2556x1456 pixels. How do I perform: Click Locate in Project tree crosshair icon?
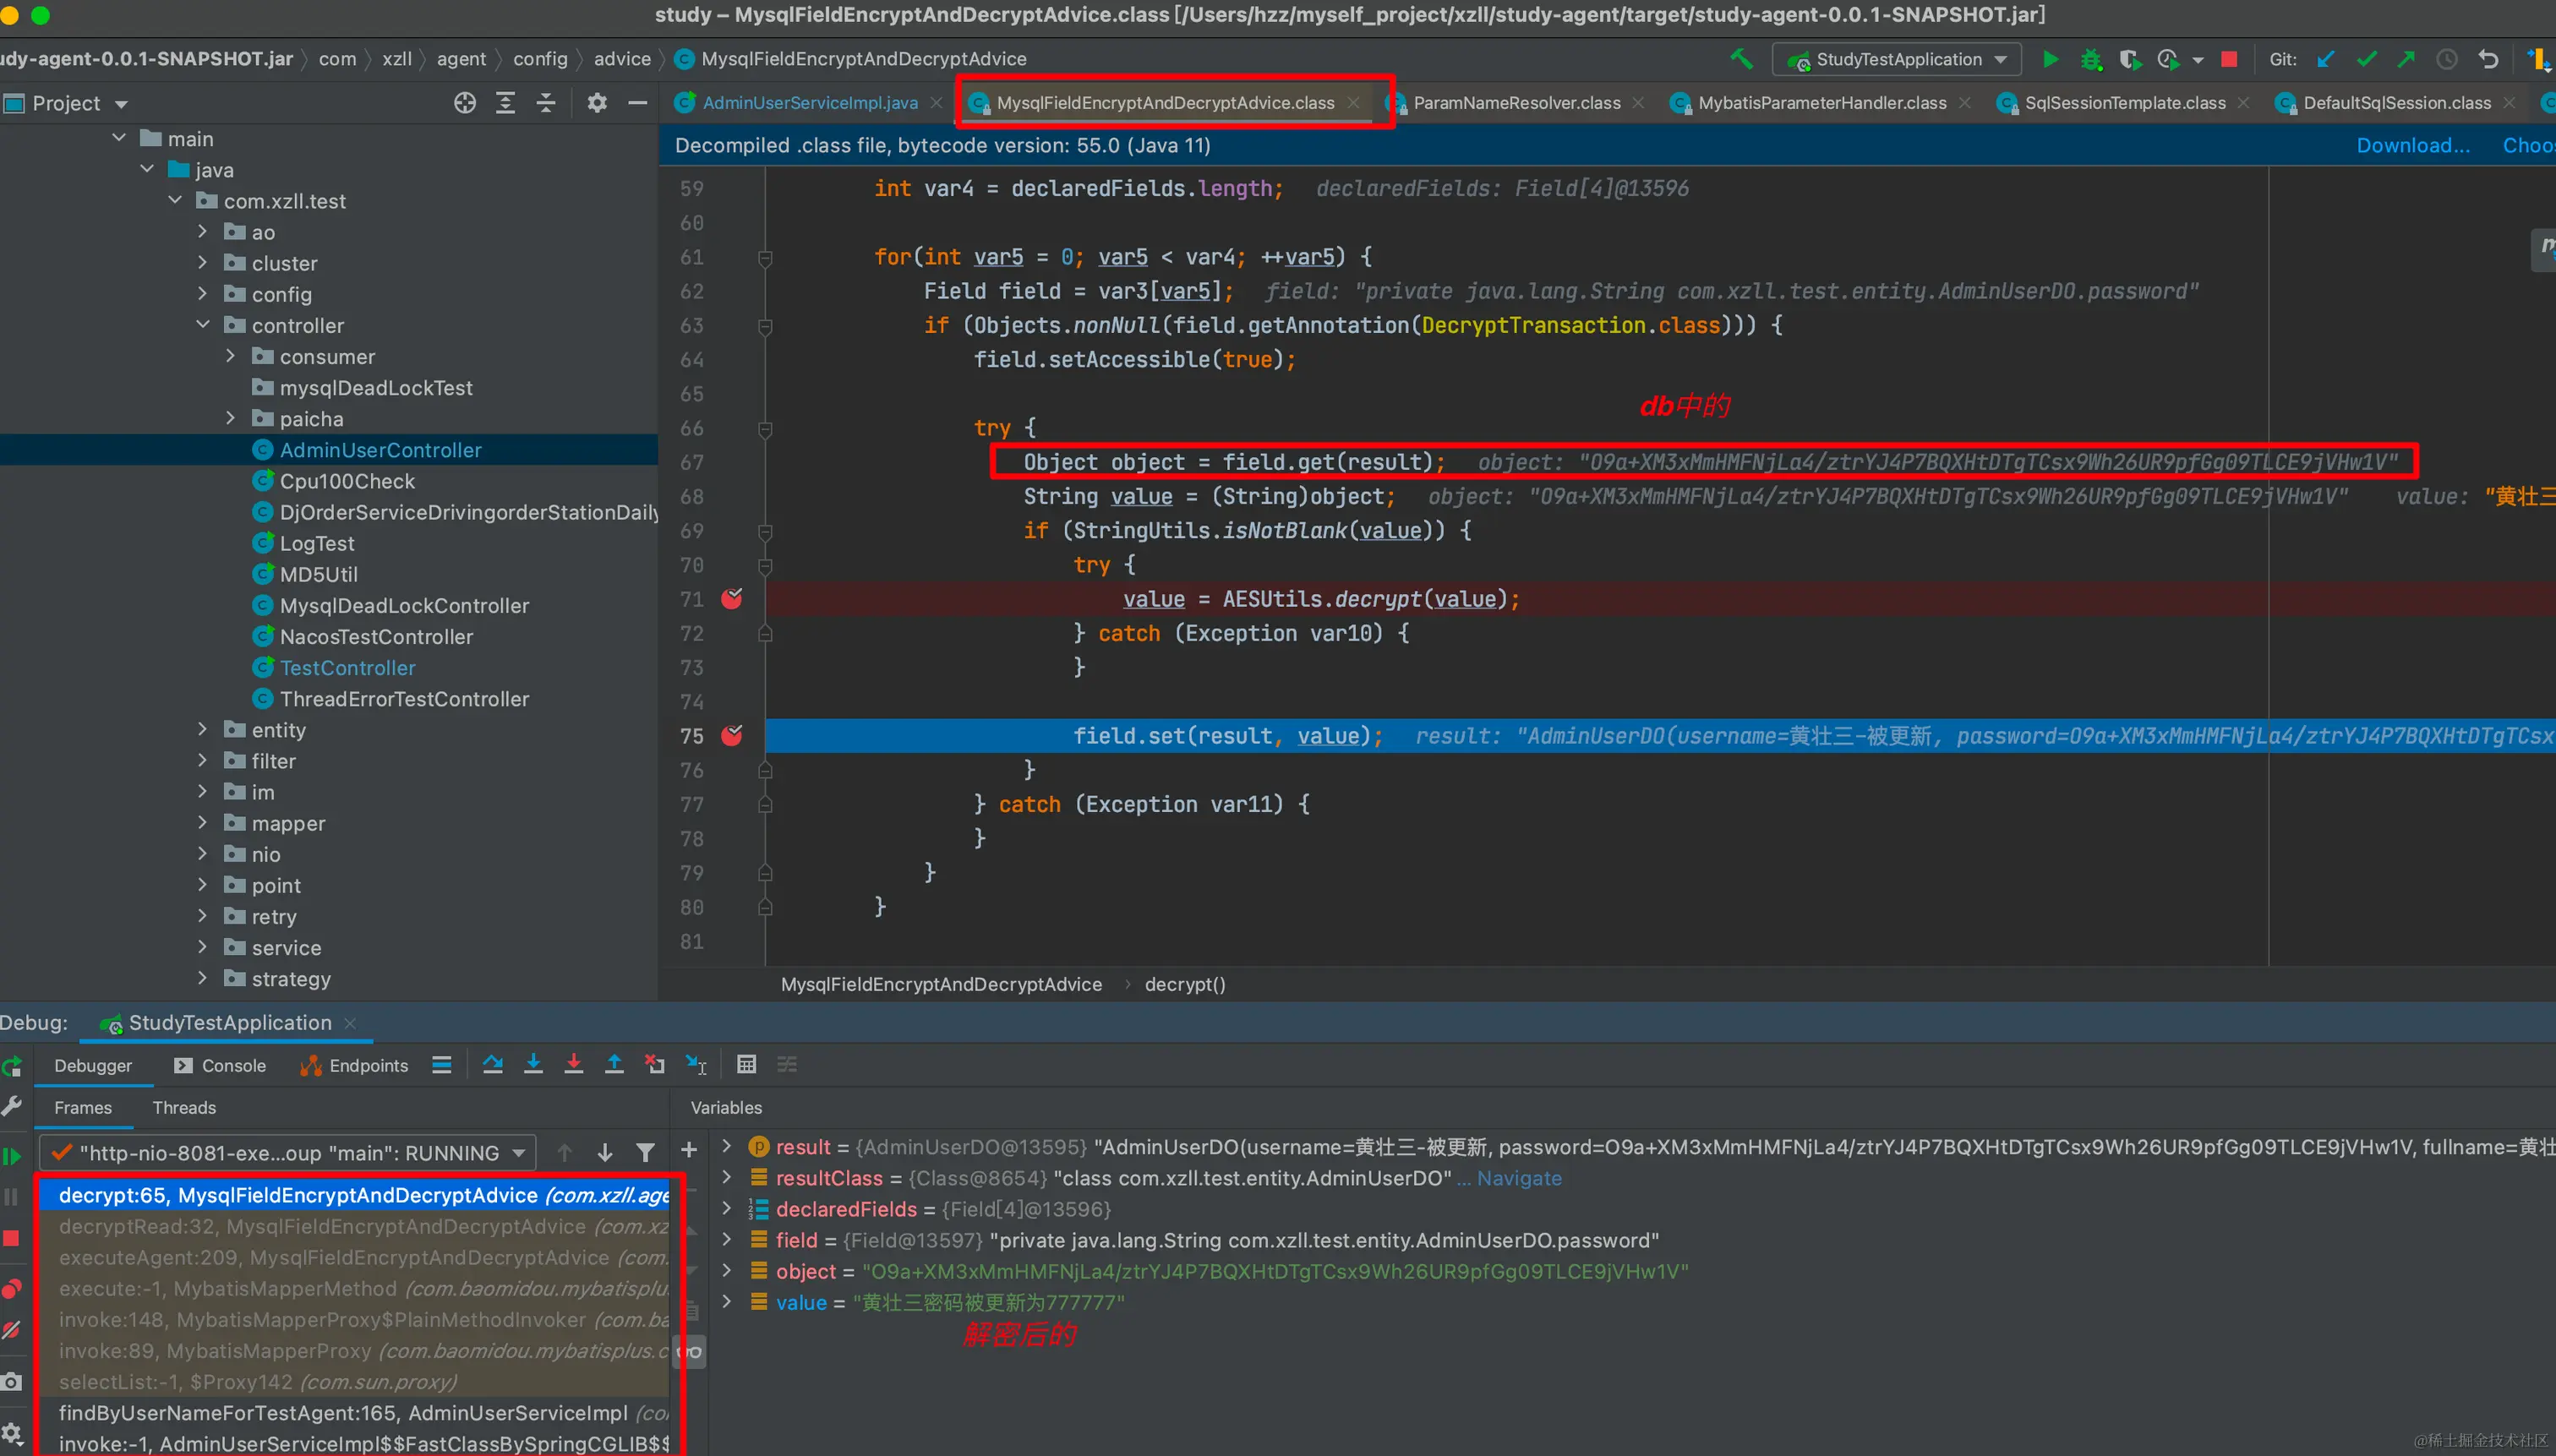point(465,103)
